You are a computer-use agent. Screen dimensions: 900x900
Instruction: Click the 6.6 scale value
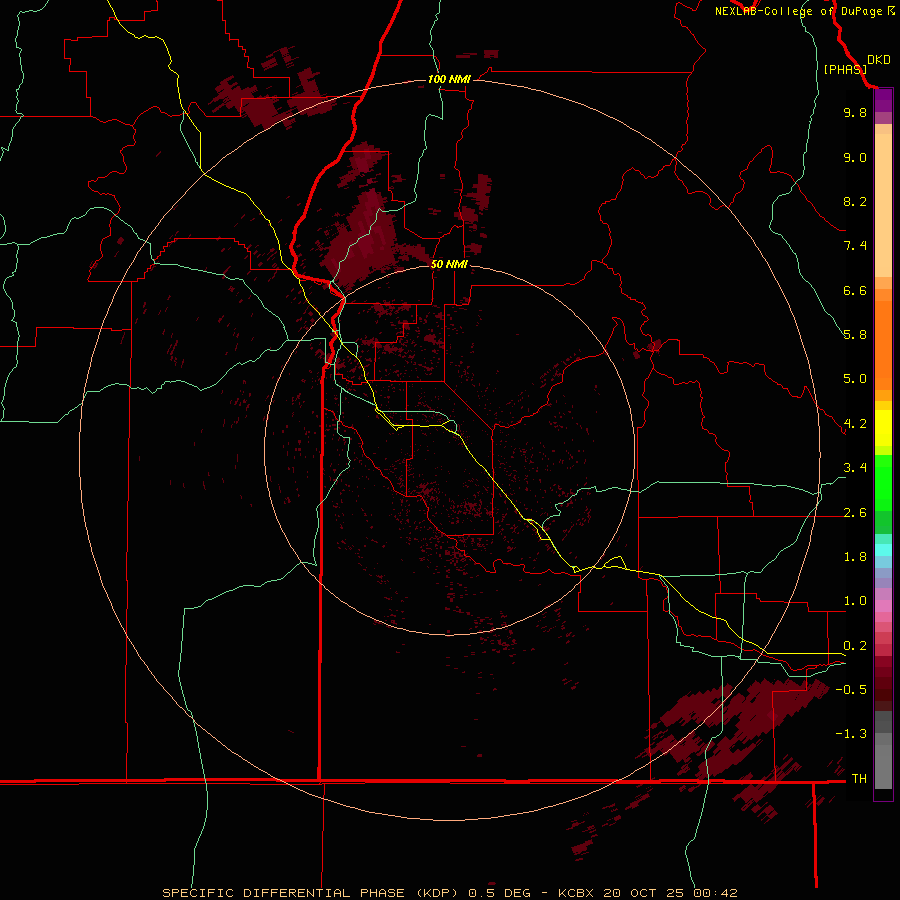coord(855,290)
